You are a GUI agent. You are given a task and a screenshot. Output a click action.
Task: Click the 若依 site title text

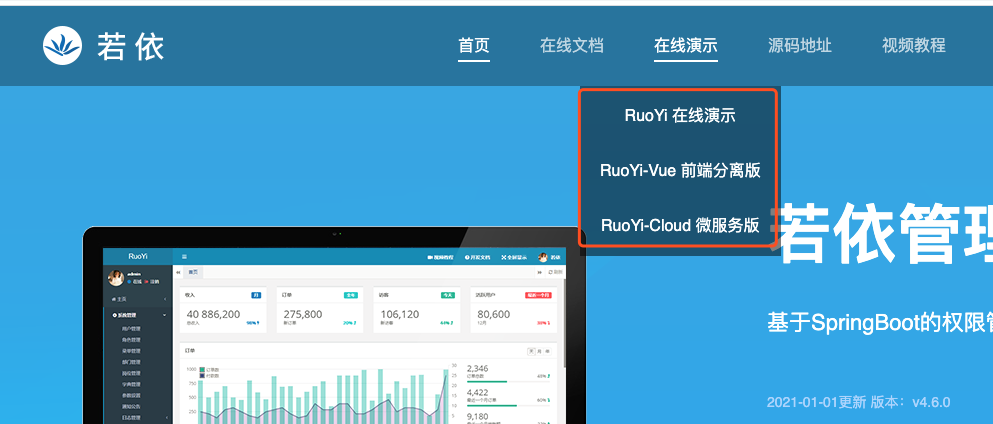tap(130, 47)
